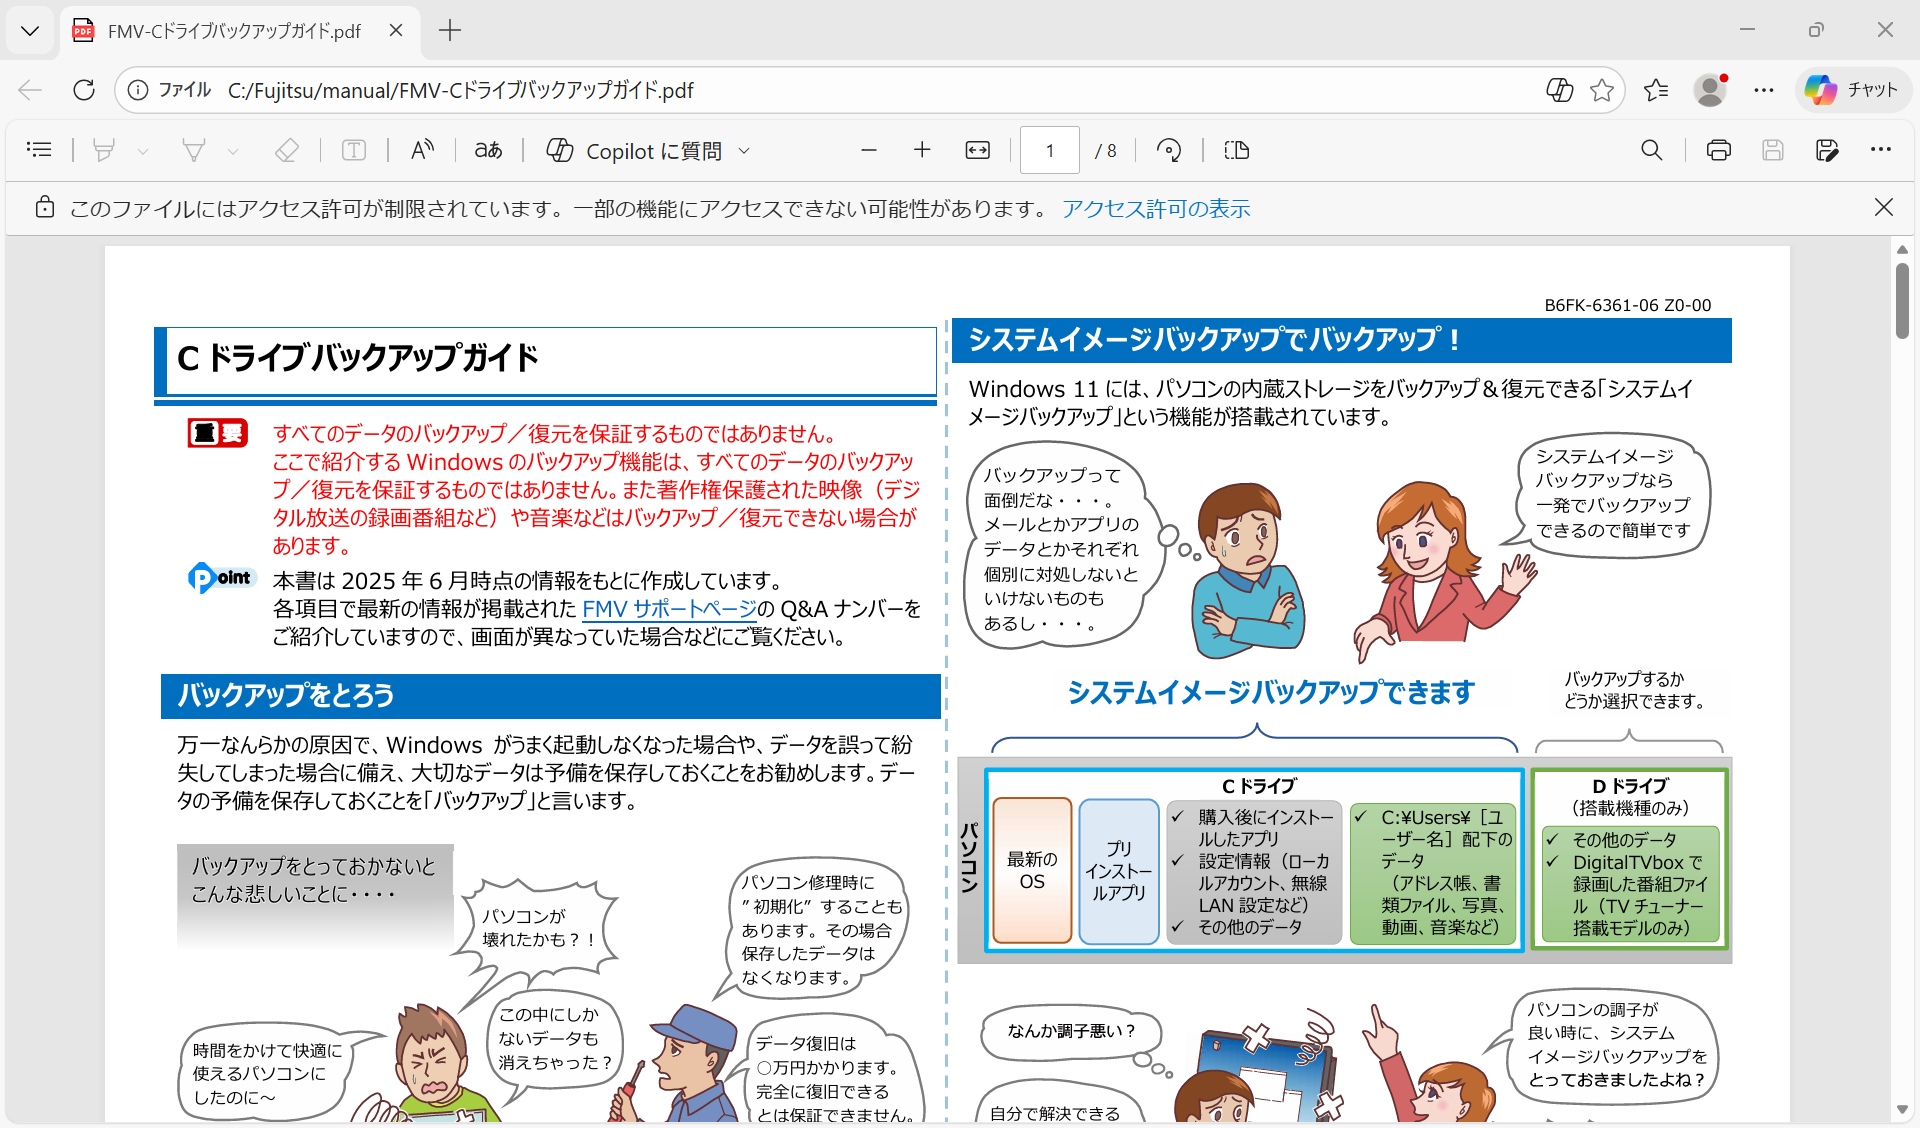Image resolution: width=1920 pixels, height=1128 pixels.
Task: Add page to favorites star
Action: pos(1602,90)
